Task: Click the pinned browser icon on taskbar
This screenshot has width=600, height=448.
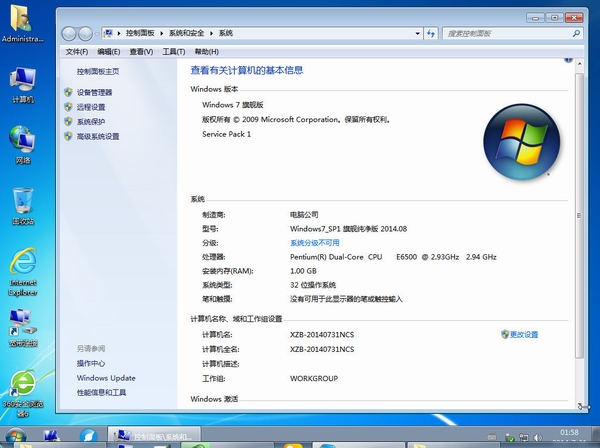Action: 88,437
